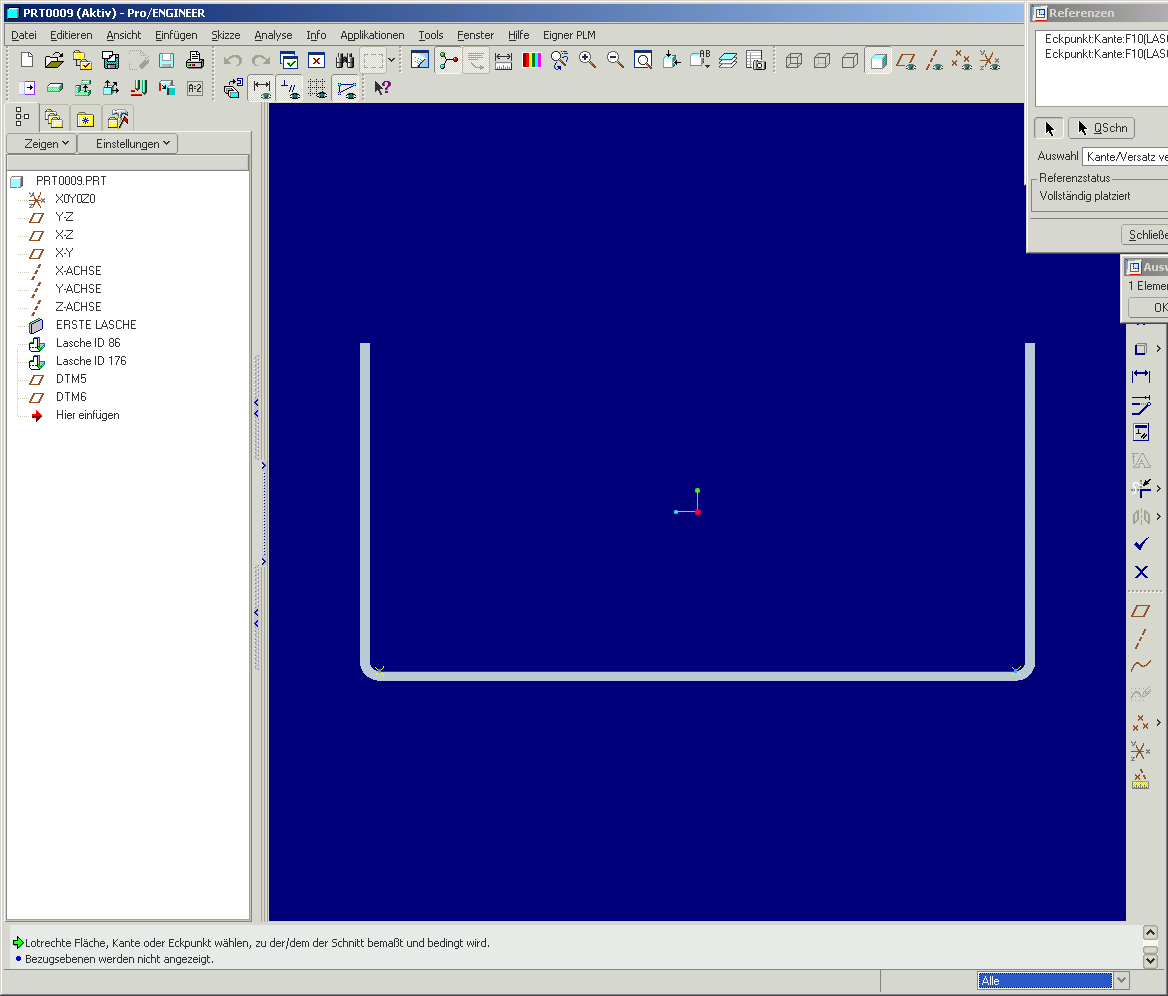Open the Analyse menu

(x=273, y=35)
